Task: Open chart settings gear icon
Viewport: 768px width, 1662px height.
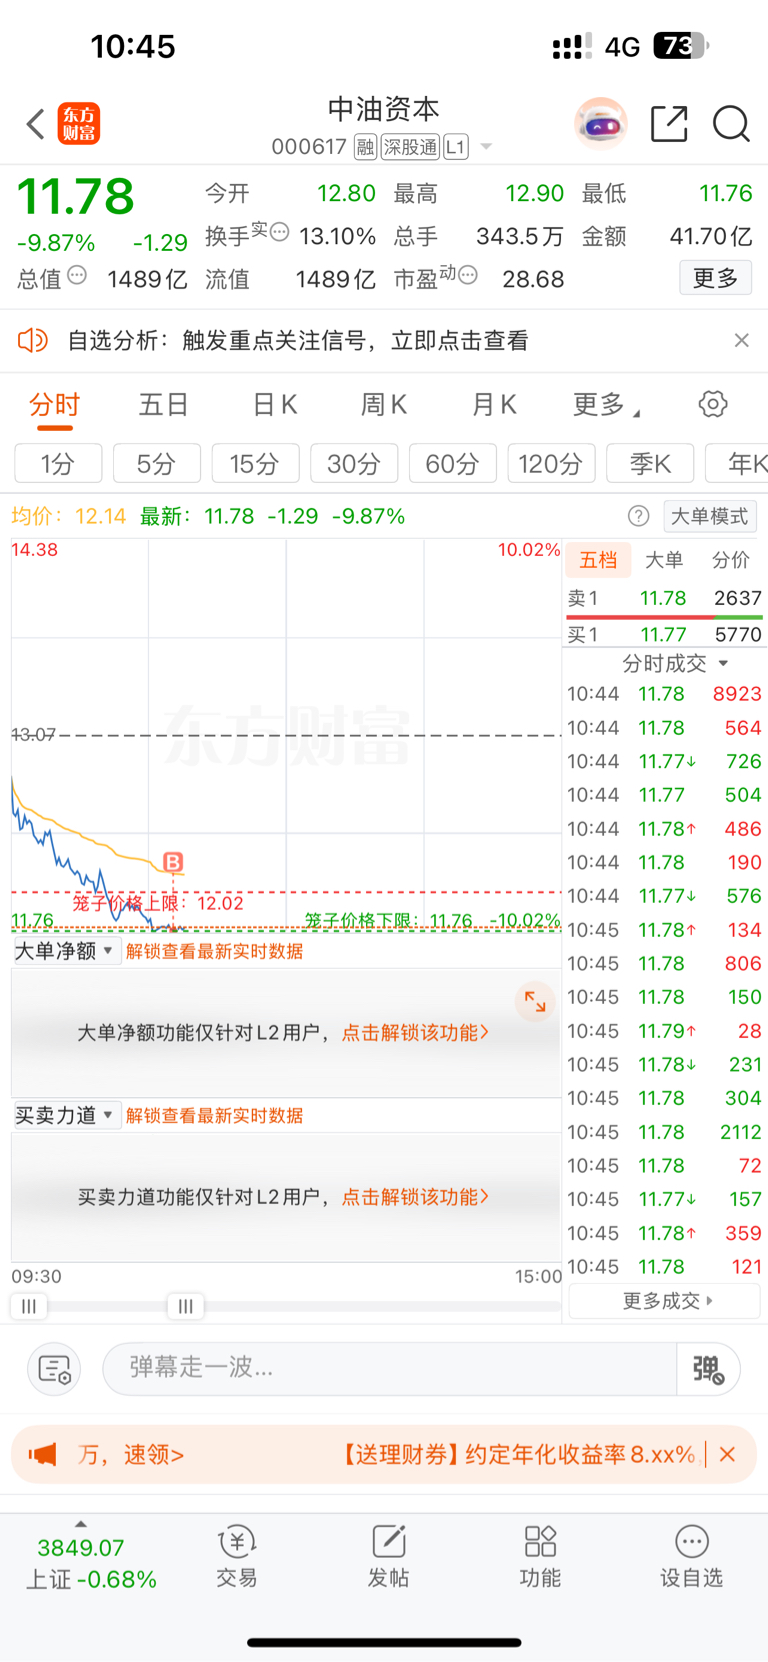Action: pyautogui.click(x=713, y=404)
